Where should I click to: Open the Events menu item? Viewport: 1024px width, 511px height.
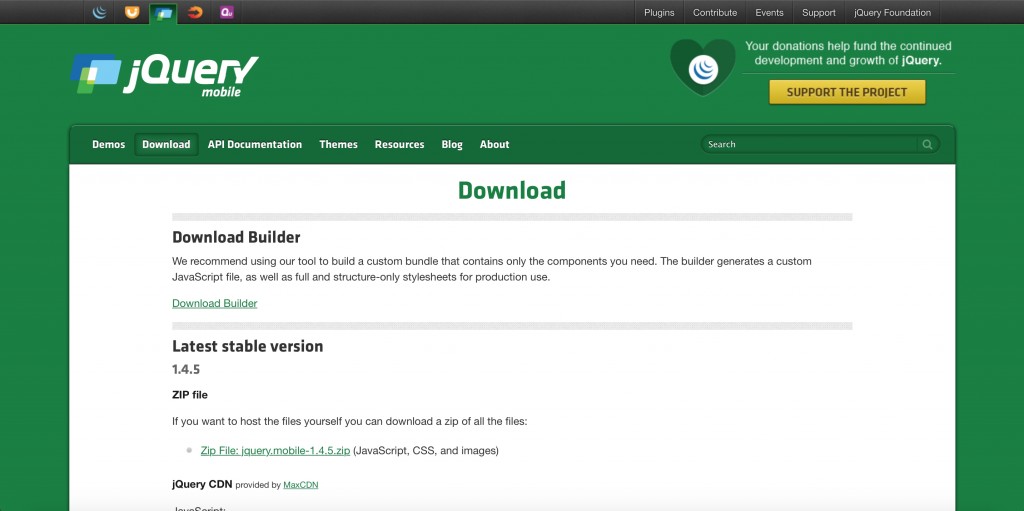[x=769, y=12]
